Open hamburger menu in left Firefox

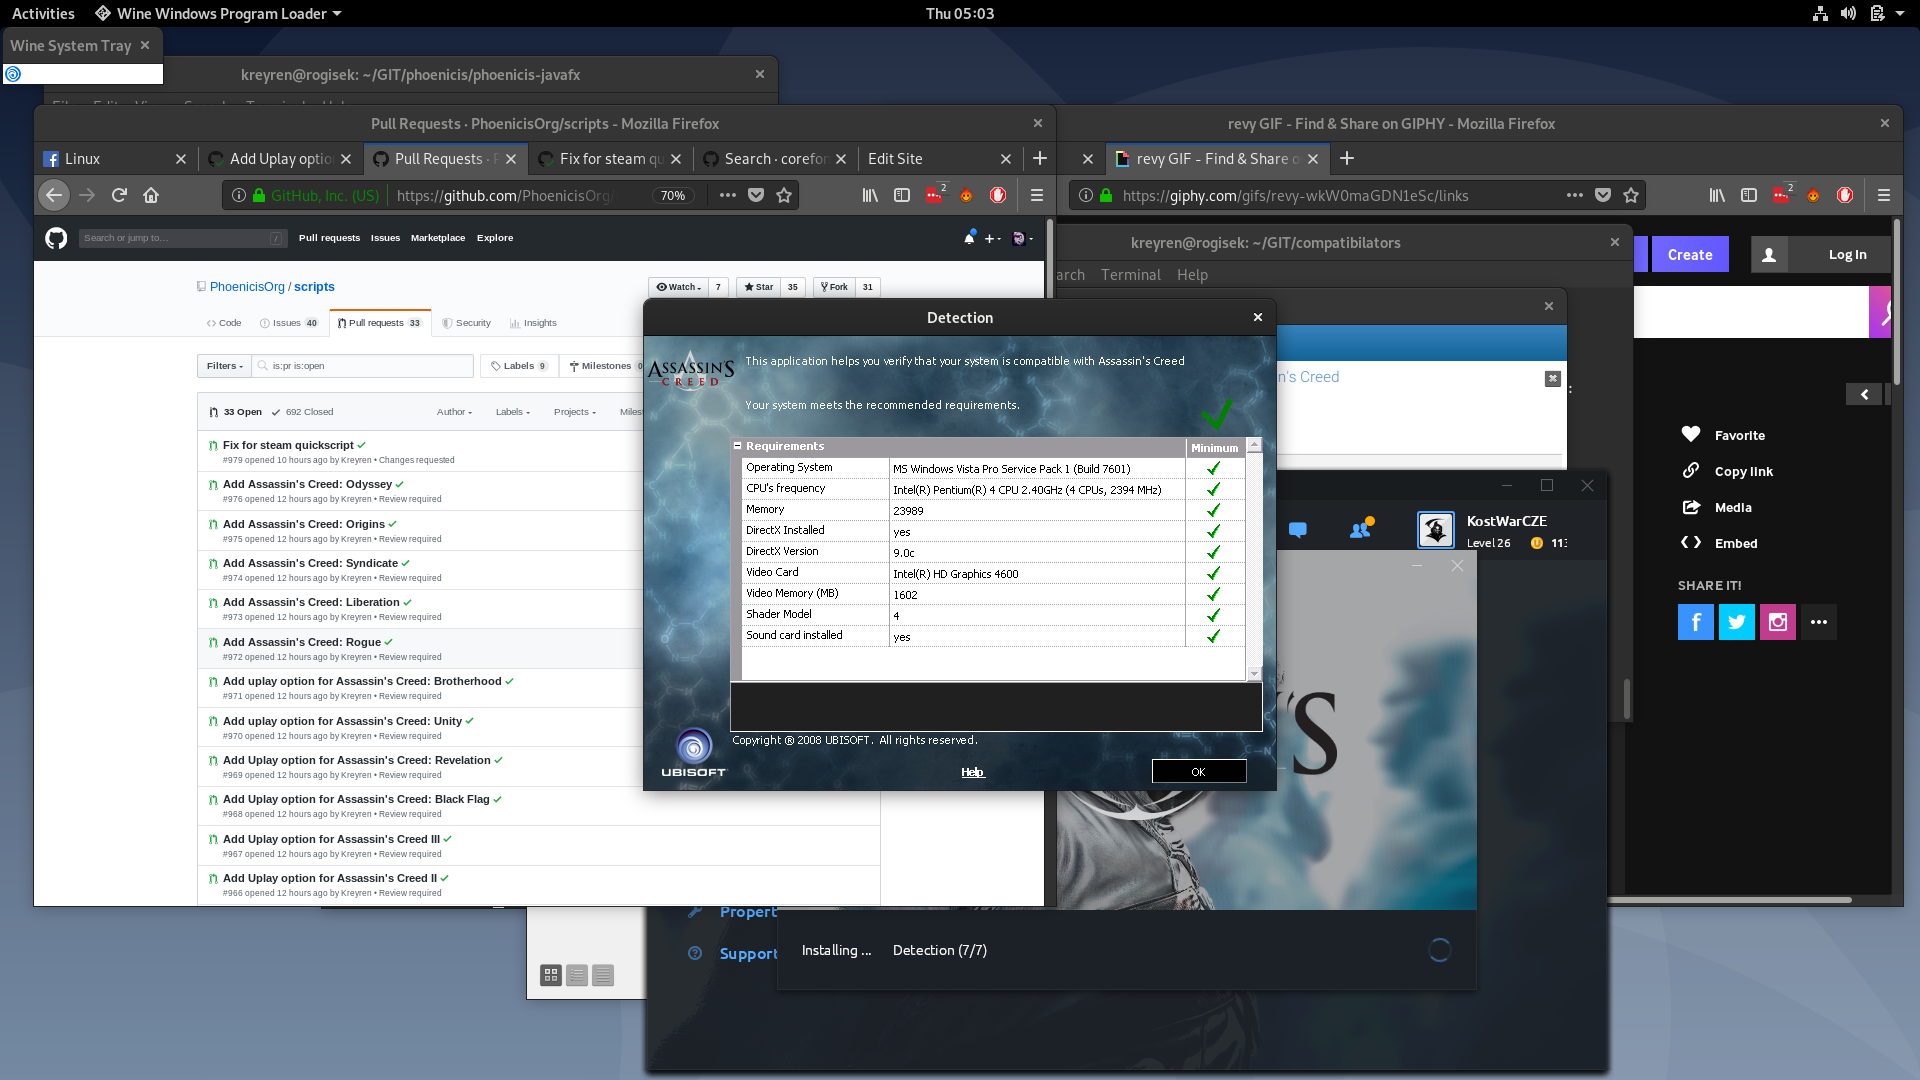[x=1036, y=195]
